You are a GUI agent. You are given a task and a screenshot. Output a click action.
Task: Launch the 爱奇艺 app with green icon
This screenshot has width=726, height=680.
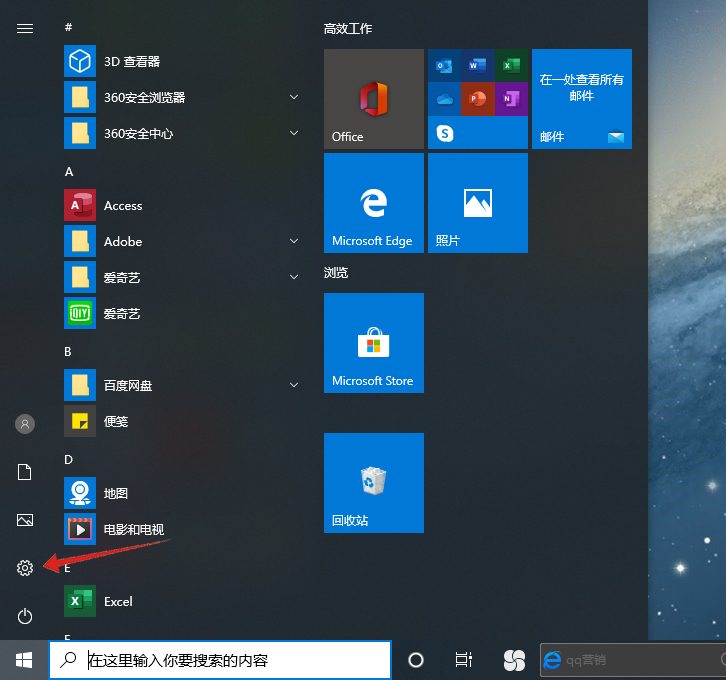click(183, 313)
